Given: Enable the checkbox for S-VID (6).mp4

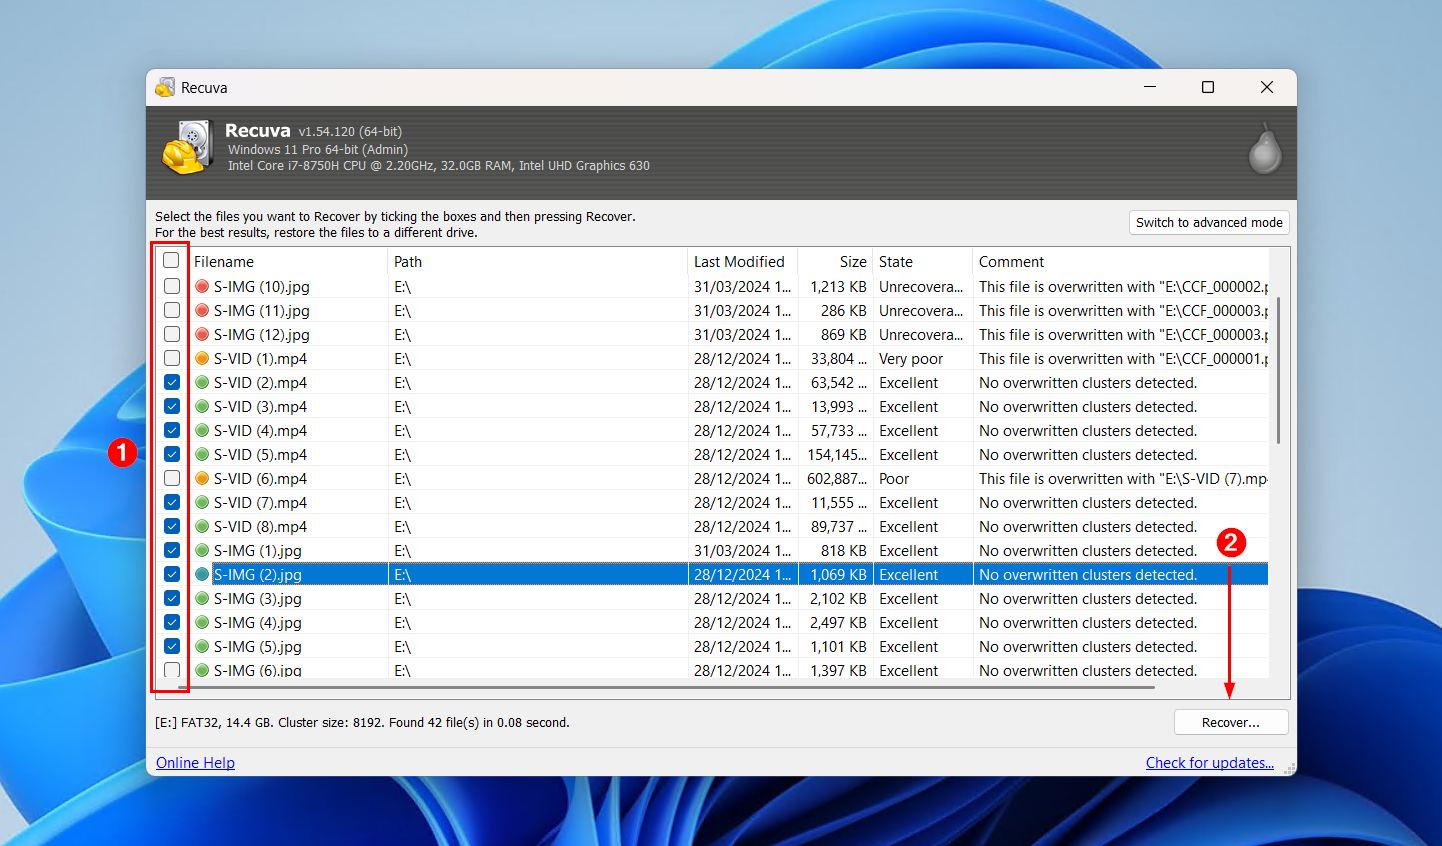Looking at the screenshot, I should click(171, 478).
